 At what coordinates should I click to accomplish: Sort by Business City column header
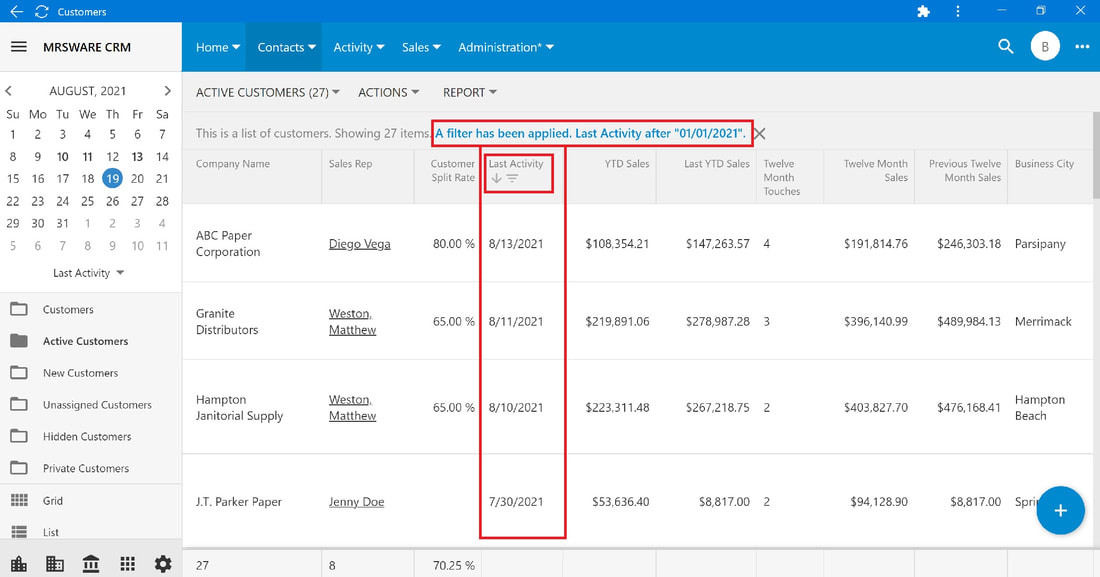point(1044,164)
